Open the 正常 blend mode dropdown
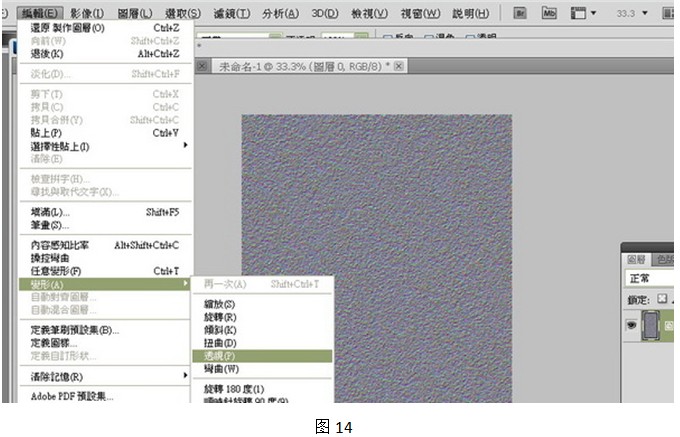Viewport: 680px width, 437px height. click(x=650, y=278)
